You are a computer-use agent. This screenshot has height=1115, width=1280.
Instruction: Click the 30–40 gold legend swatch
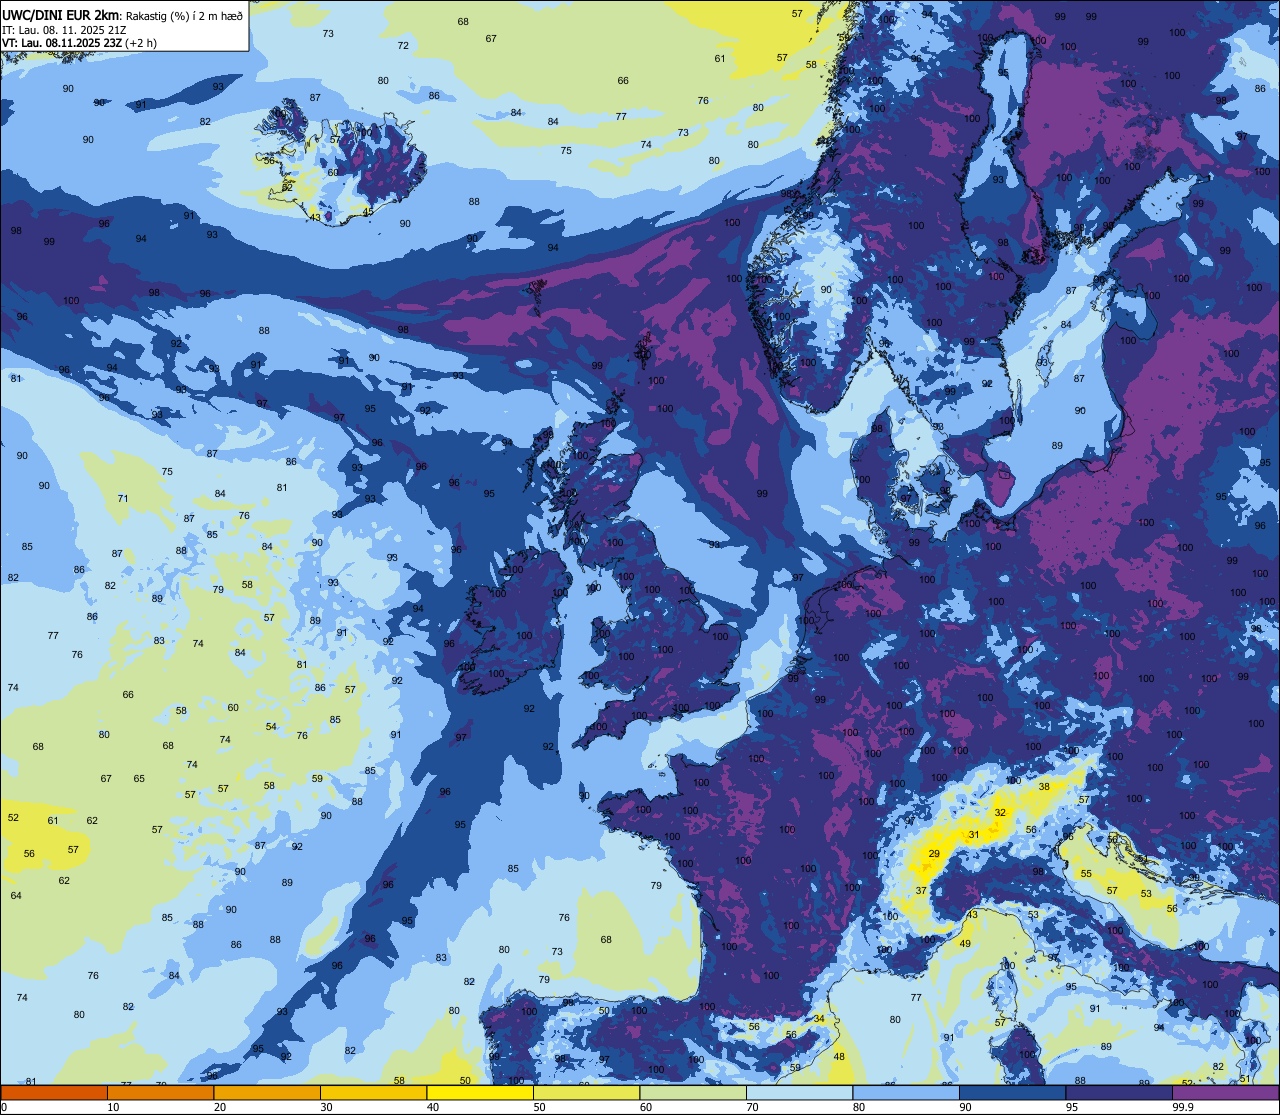pos(373,1092)
